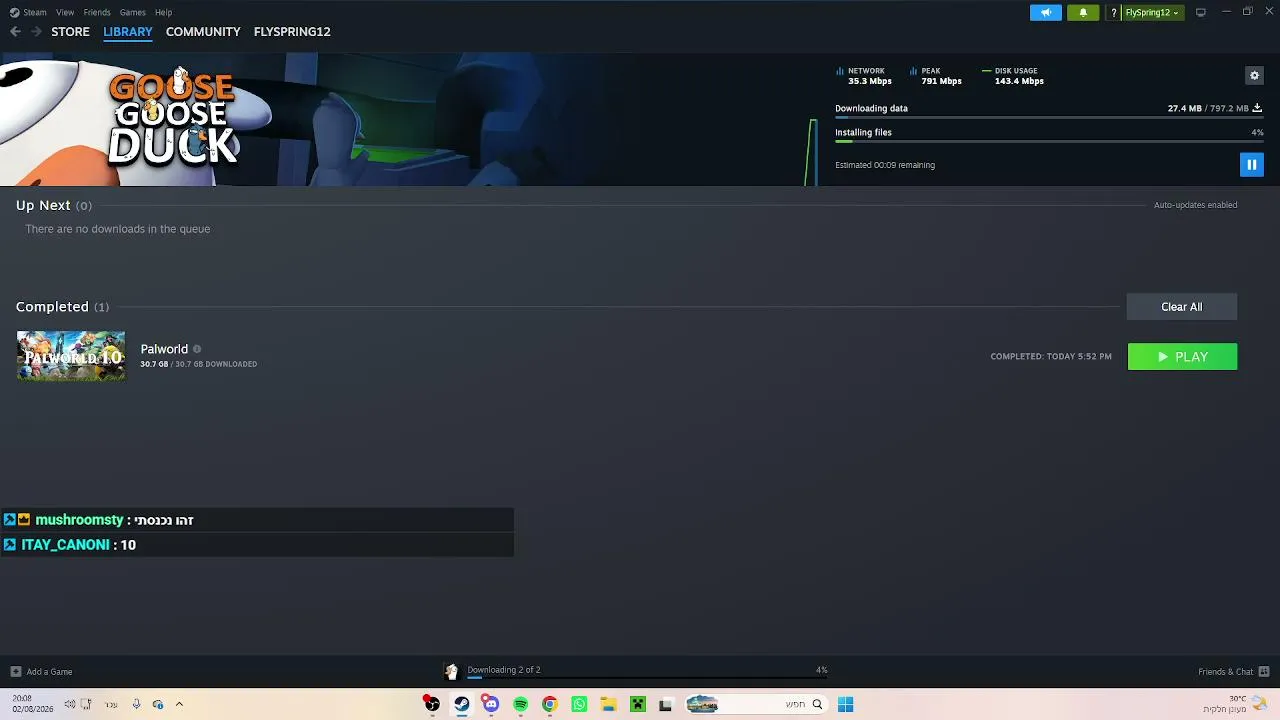
Task: Click the Downloading data progress bar
Action: click(x=1049, y=118)
